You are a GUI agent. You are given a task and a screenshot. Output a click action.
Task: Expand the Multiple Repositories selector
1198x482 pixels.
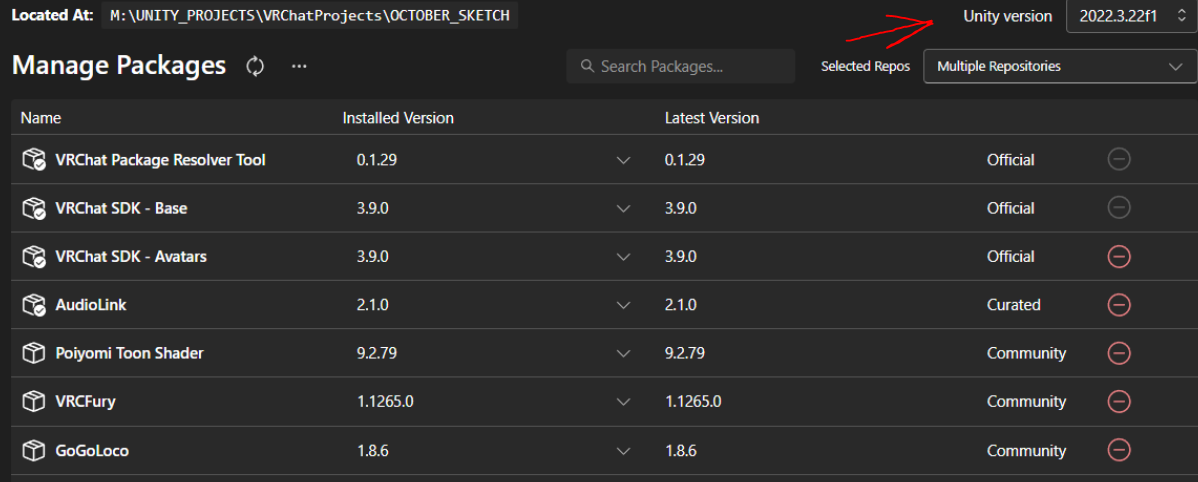[1059, 66]
